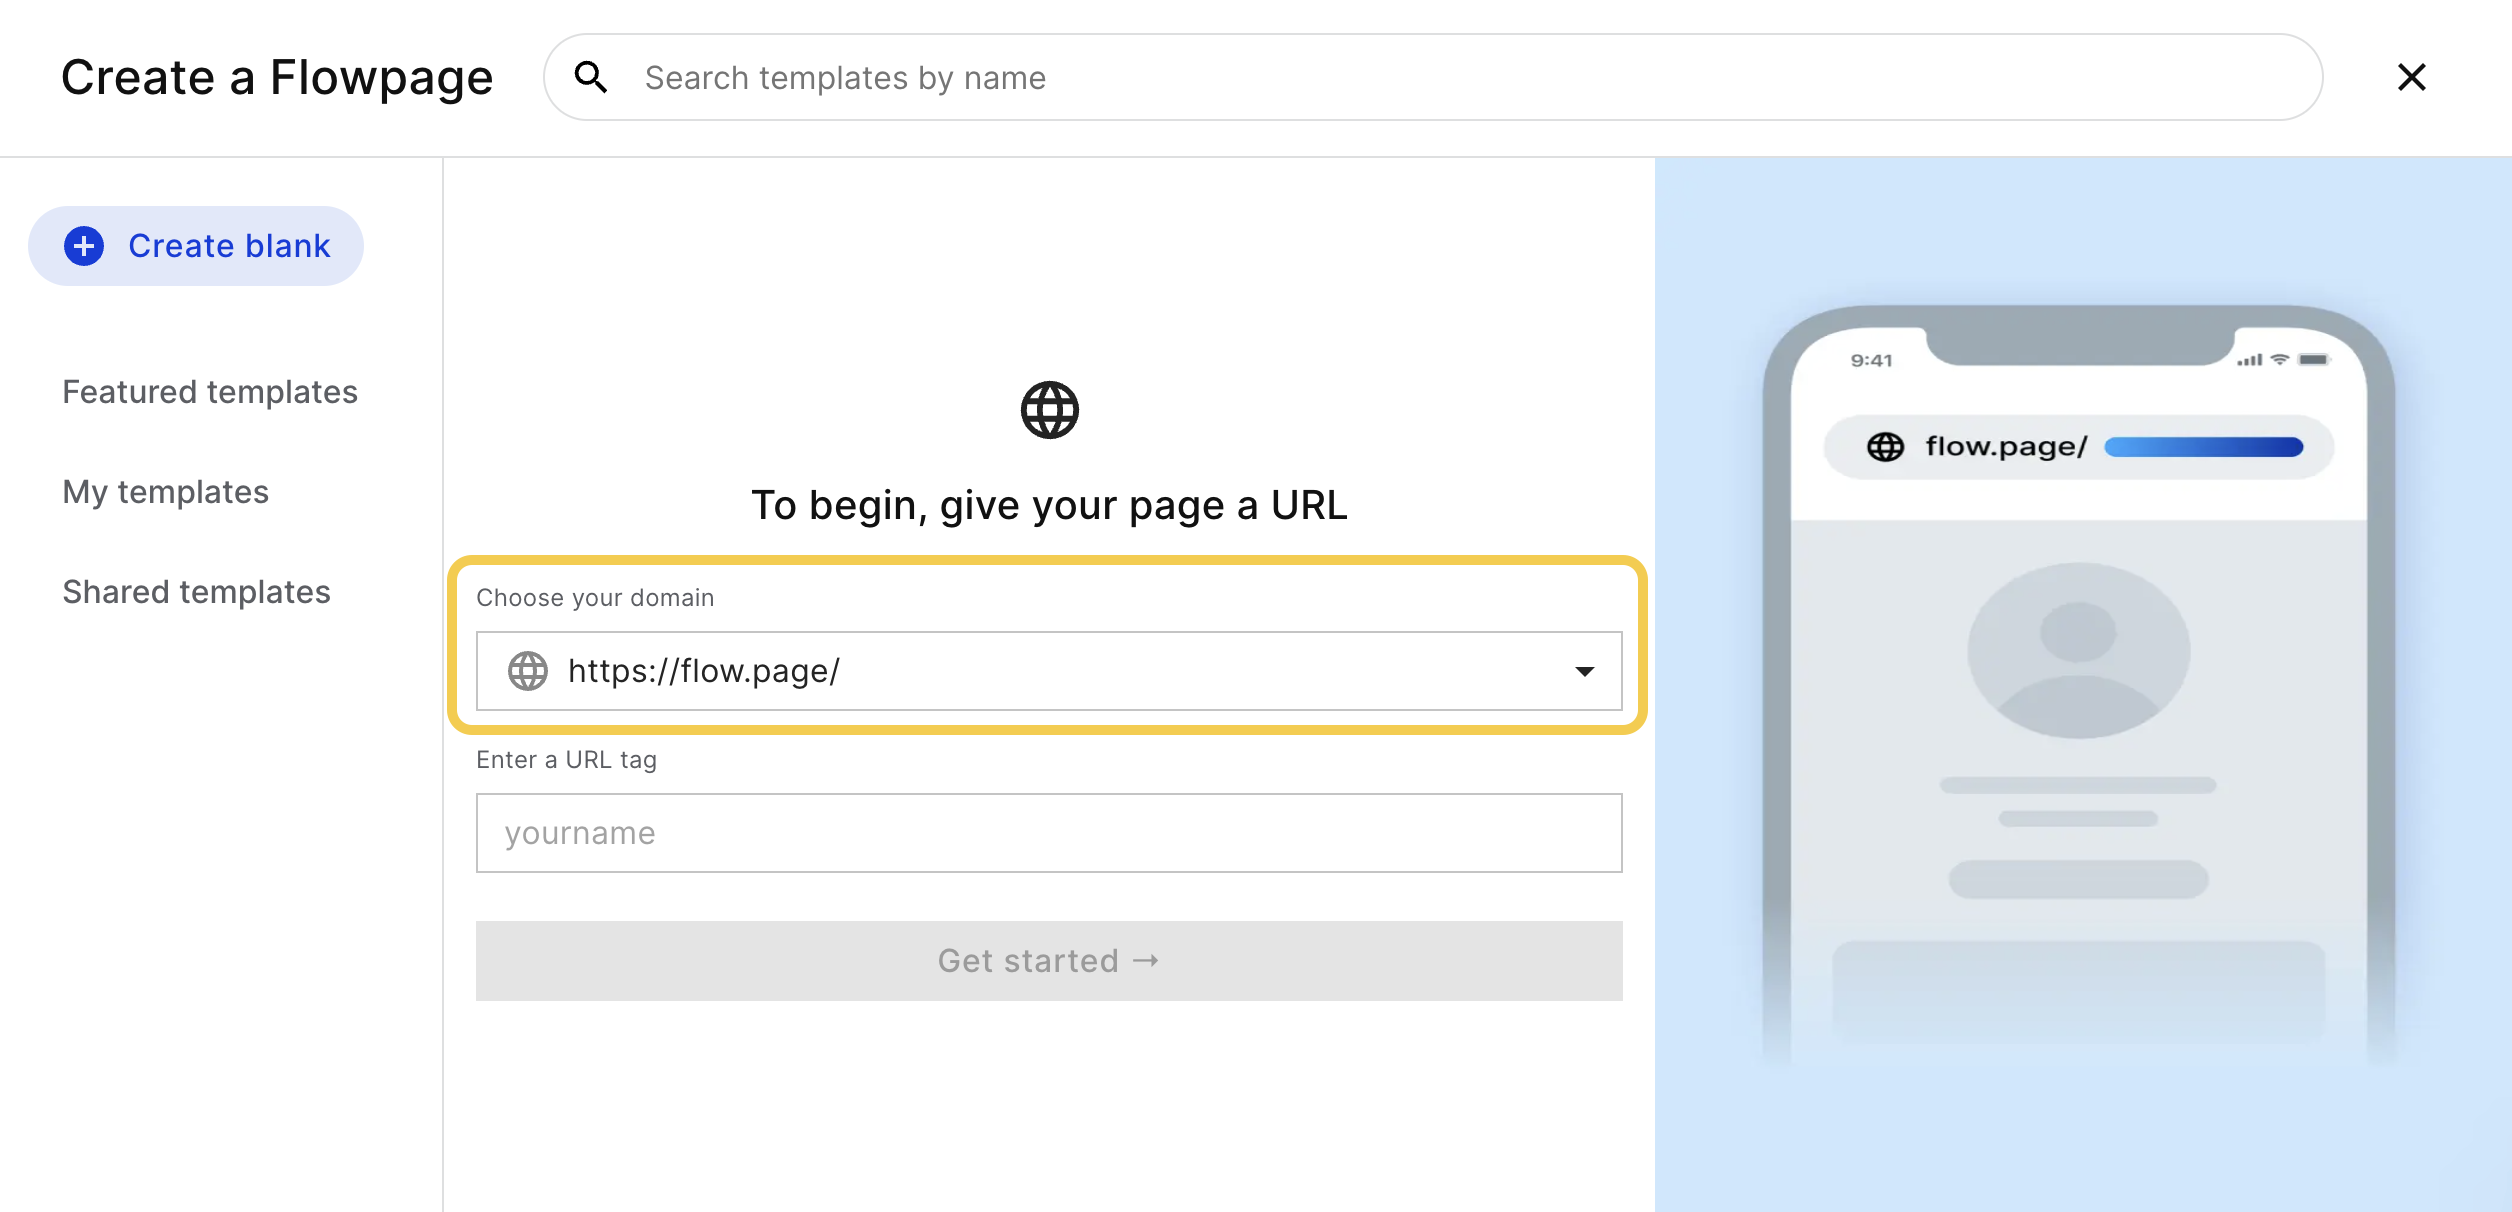This screenshot has height=1212, width=2512.
Task: Click the arrow on Get started button
Action: coord(1146,961)
